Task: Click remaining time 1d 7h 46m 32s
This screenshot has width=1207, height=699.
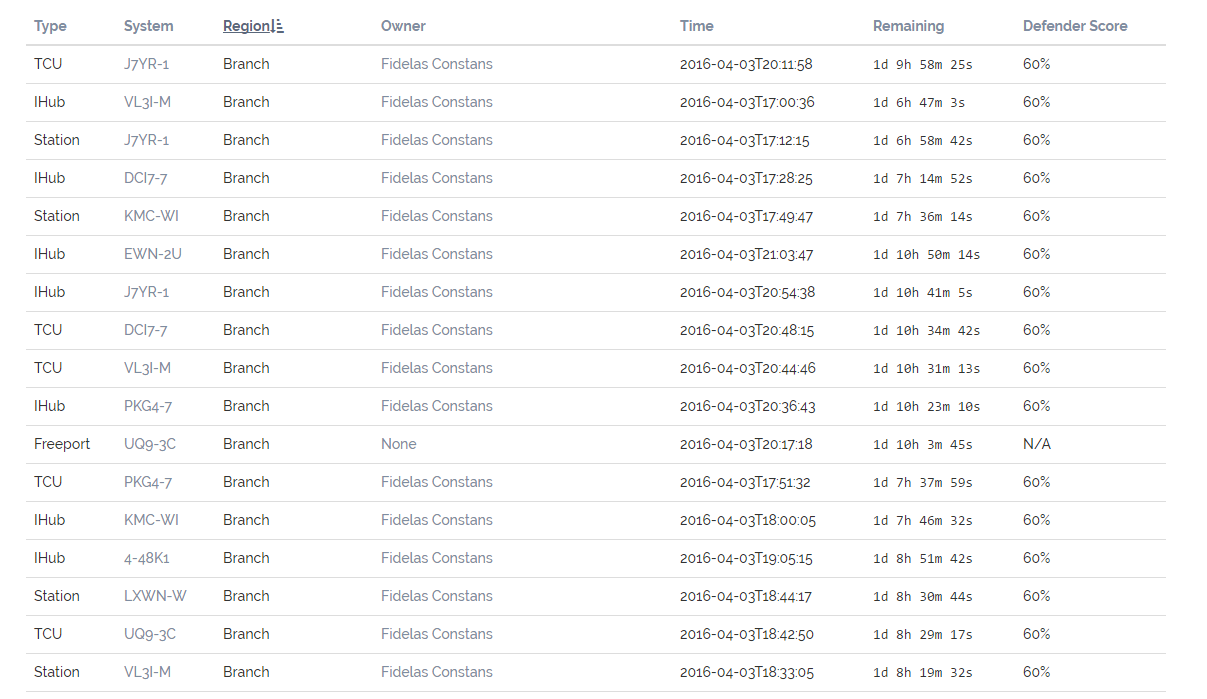Action: [x=923, y=520]
